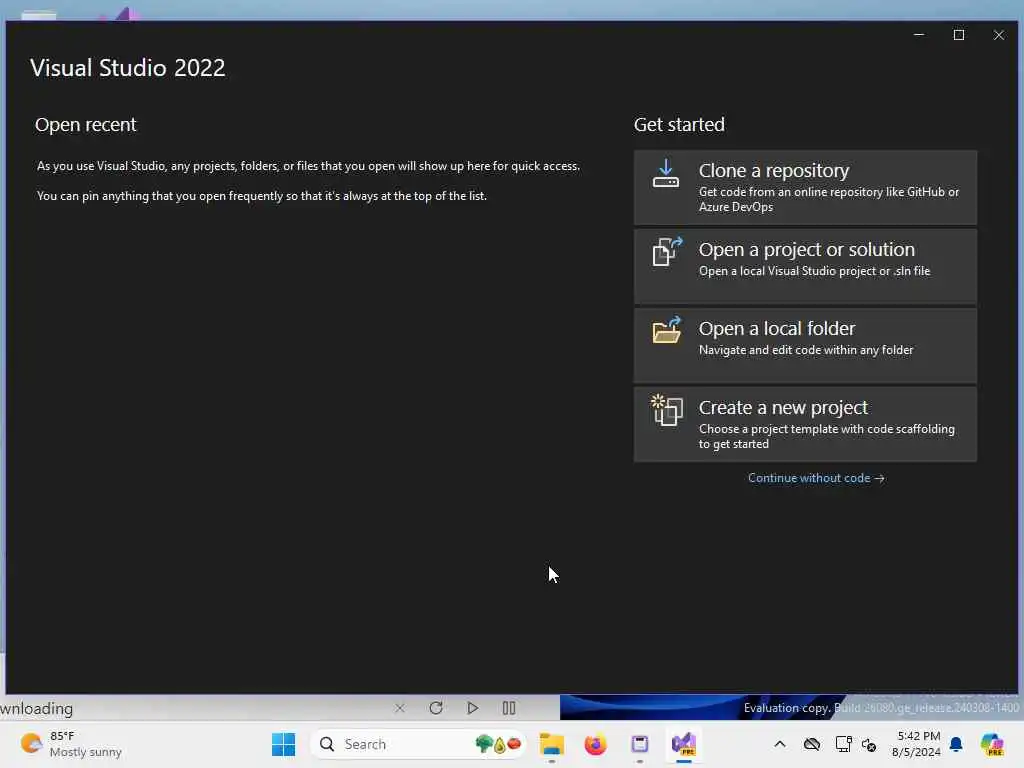Open the Copilot Preview taskbar icon
Screen dimensions: 1024x768
(x=992, y=744)
